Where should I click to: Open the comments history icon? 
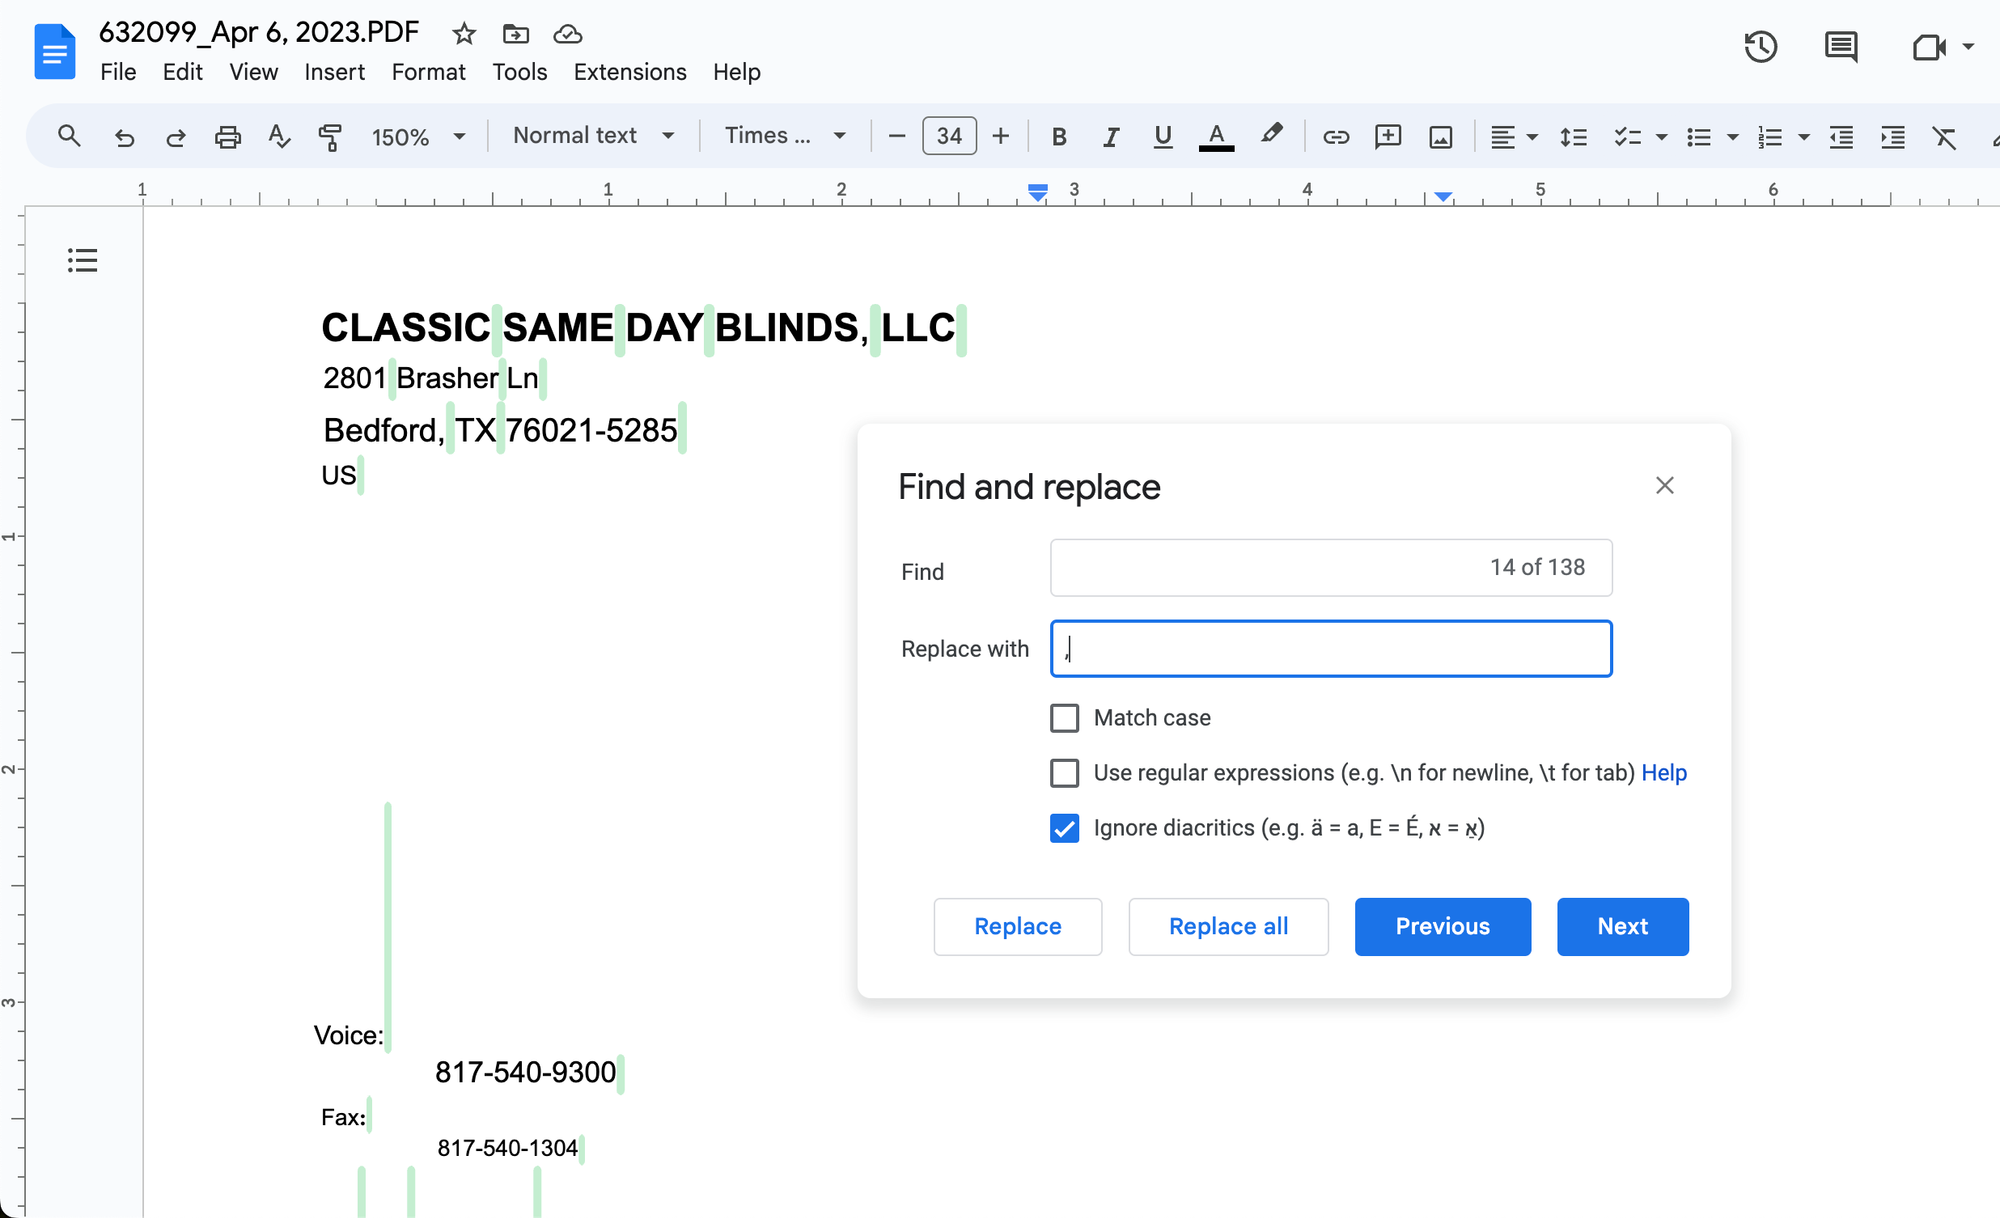tap(1841, 47)
